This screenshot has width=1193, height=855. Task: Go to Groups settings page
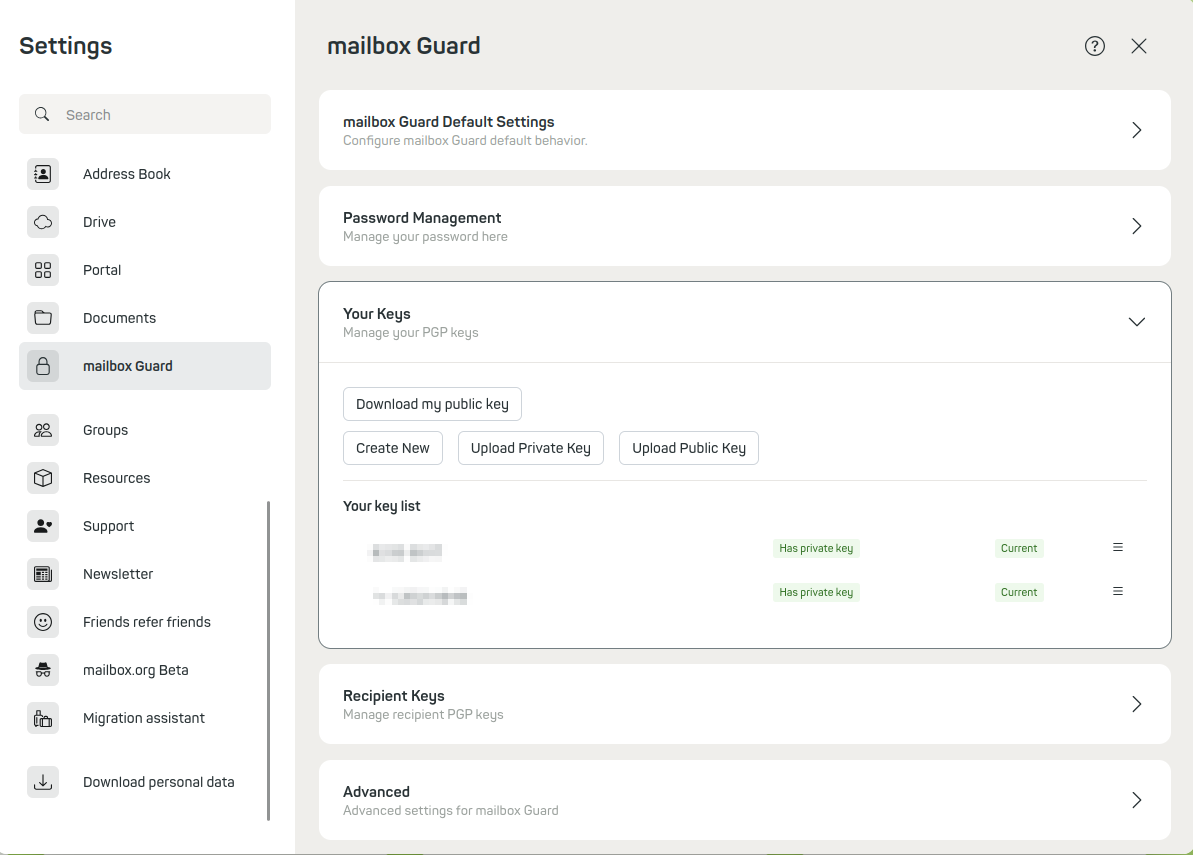tap(105, 430)
